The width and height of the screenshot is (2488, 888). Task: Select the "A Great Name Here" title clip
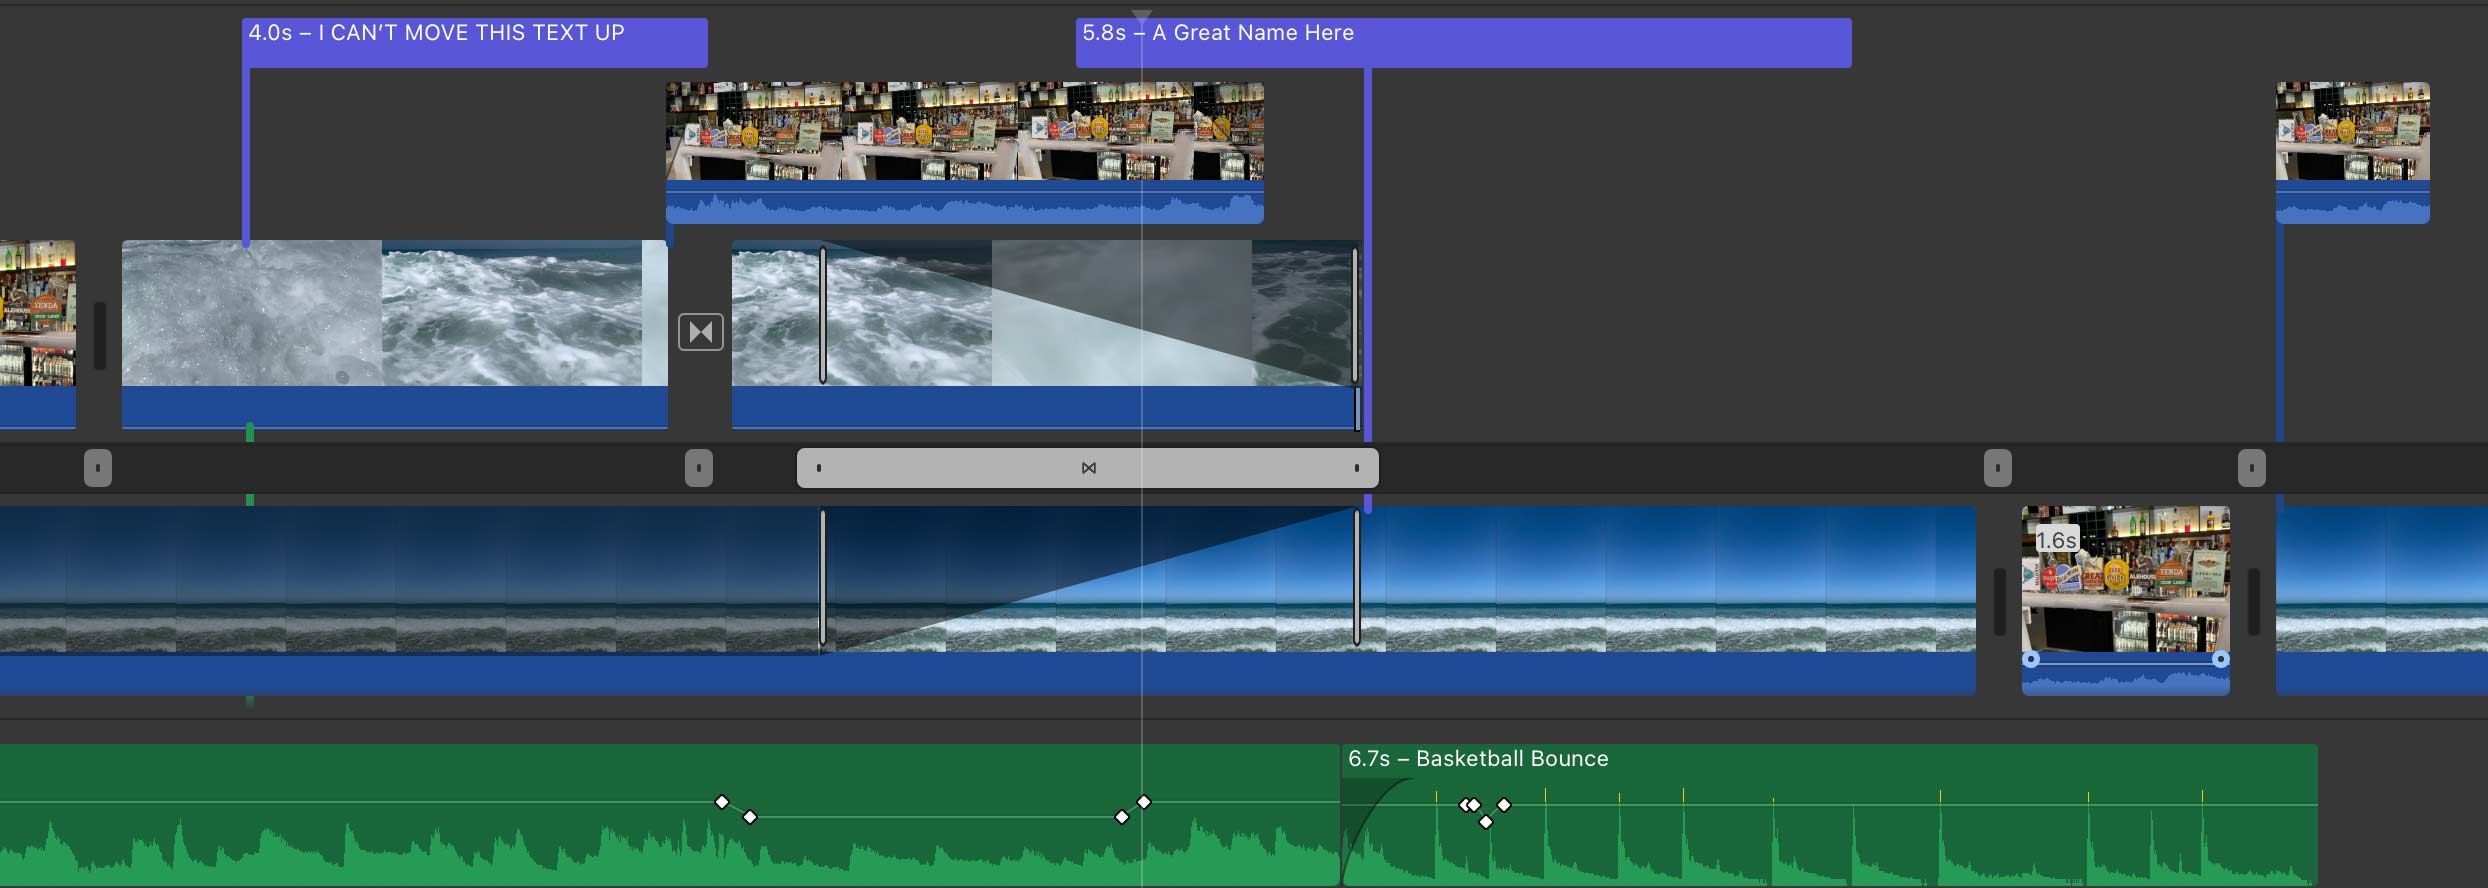tap(1463, 43)
